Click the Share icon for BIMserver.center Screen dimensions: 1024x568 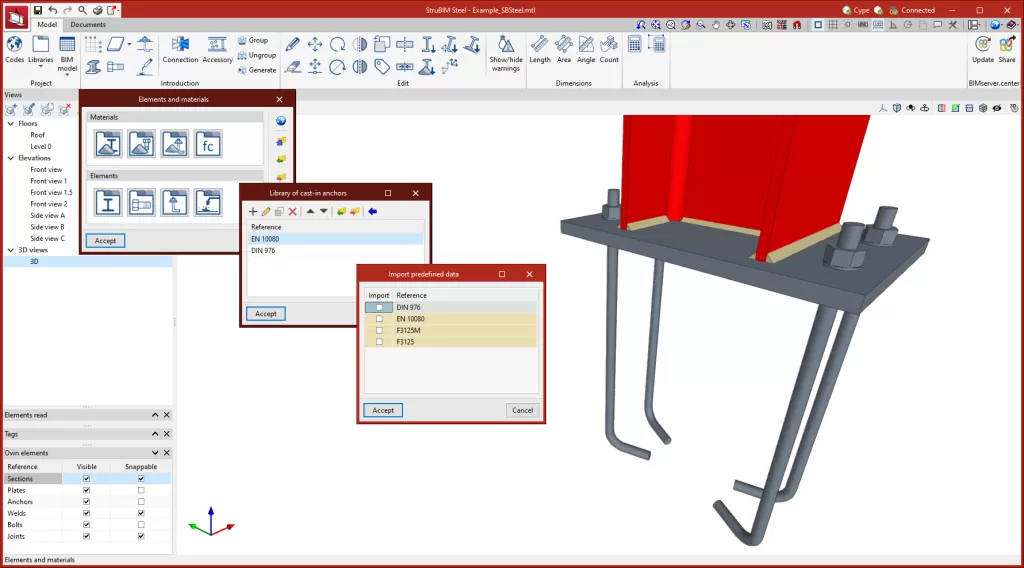1006,48
